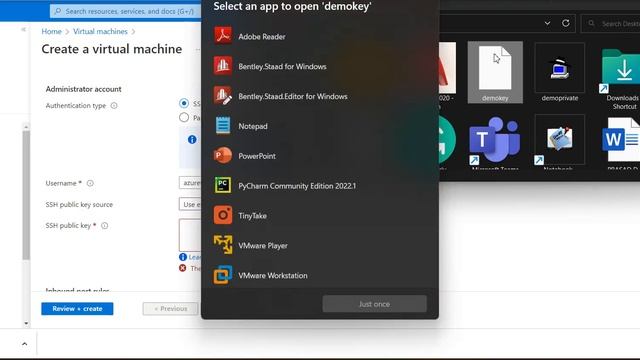Expand the bottom-left chevron panel

tap(24, 344)
